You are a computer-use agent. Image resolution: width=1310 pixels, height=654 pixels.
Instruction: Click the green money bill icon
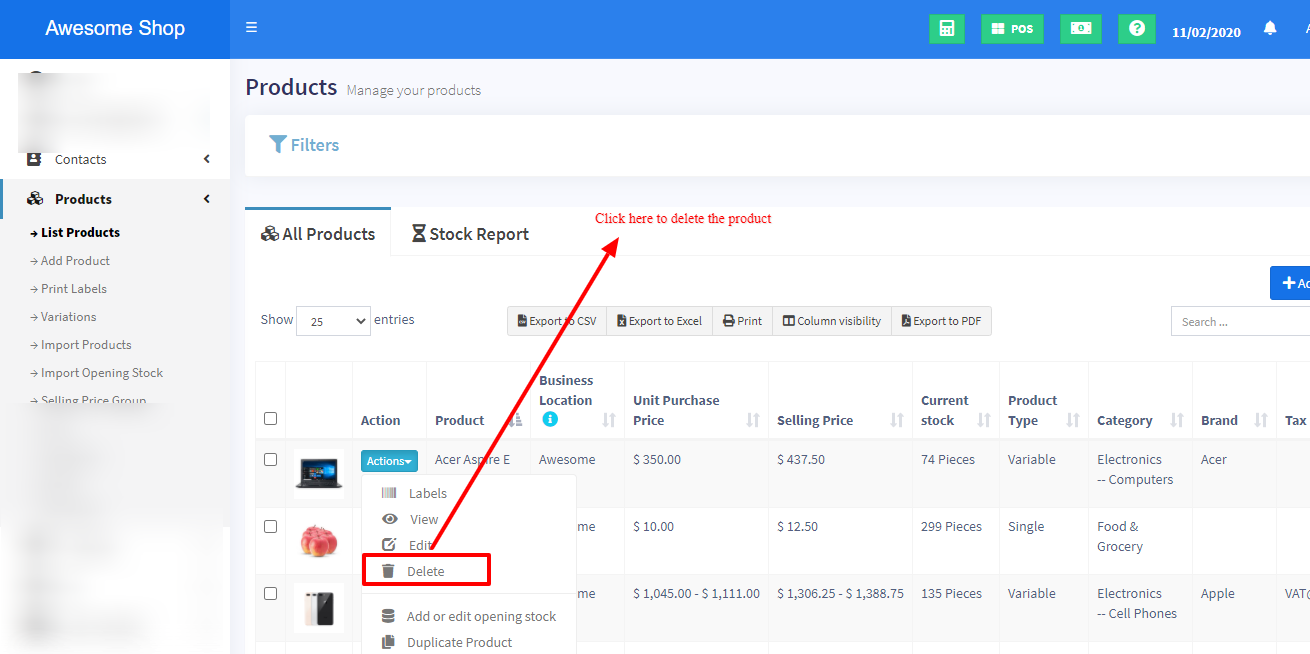pos(1080,29)
